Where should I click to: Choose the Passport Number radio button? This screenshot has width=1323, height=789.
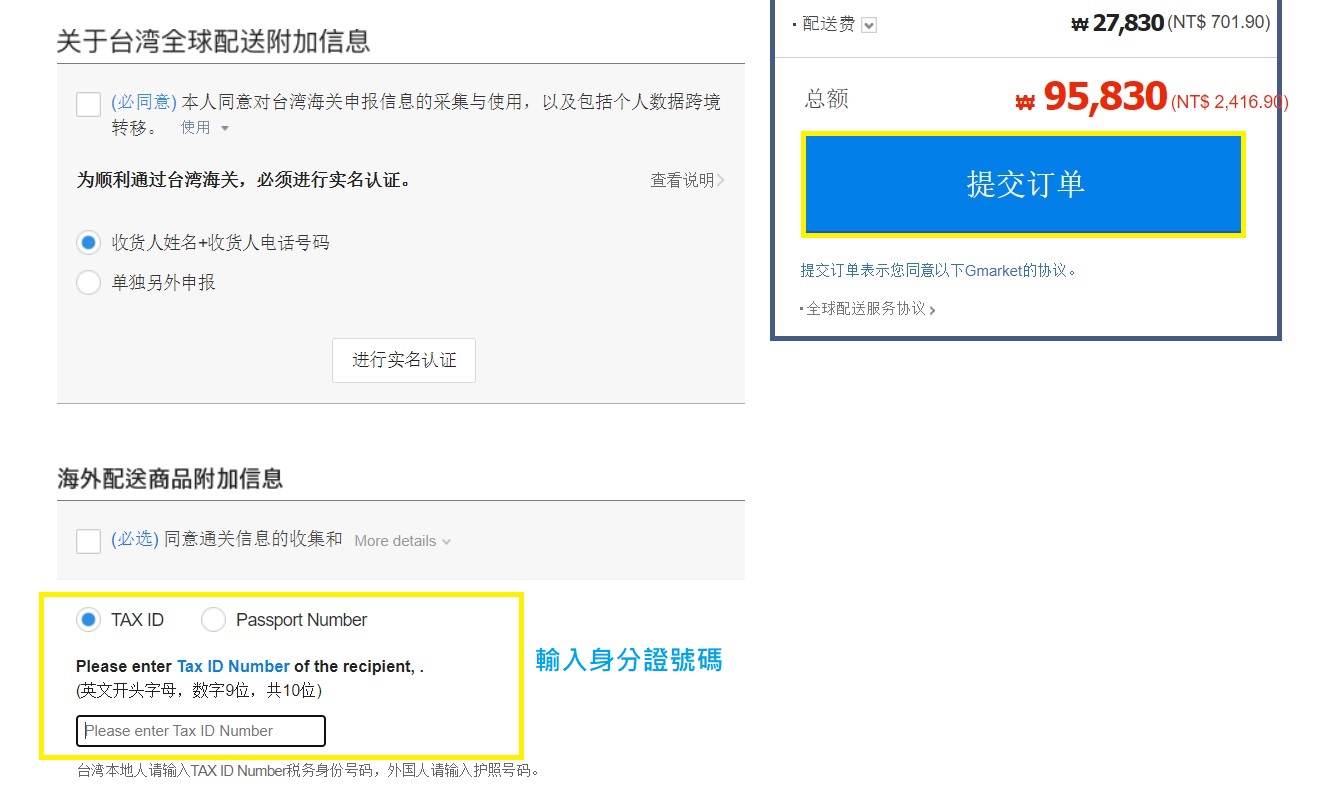tap(213, 620)
